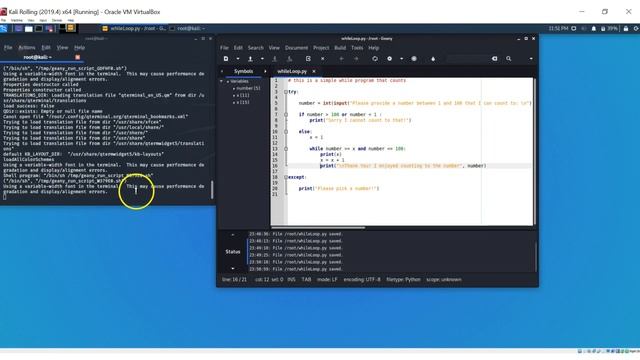This screenshot has height=360, width=640.
Task: Open the terminal window View menu
Action: pyautogui.click(x=62, y=47)
